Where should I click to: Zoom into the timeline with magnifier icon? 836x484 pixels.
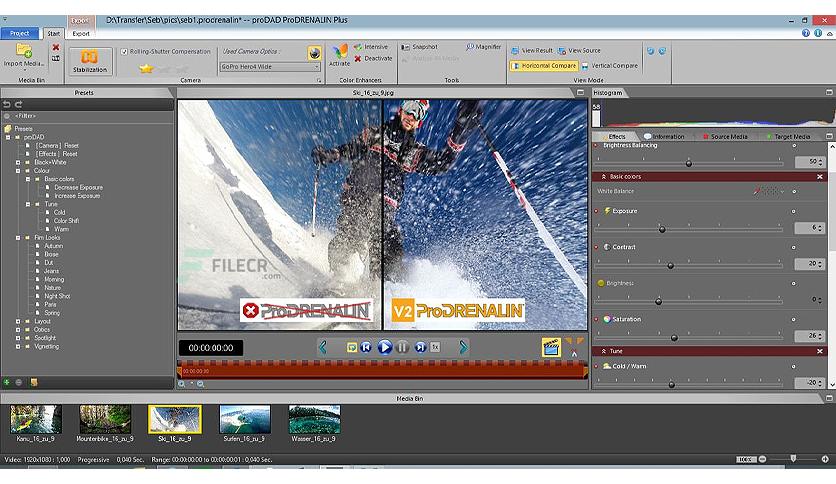[x=182, y=384]
